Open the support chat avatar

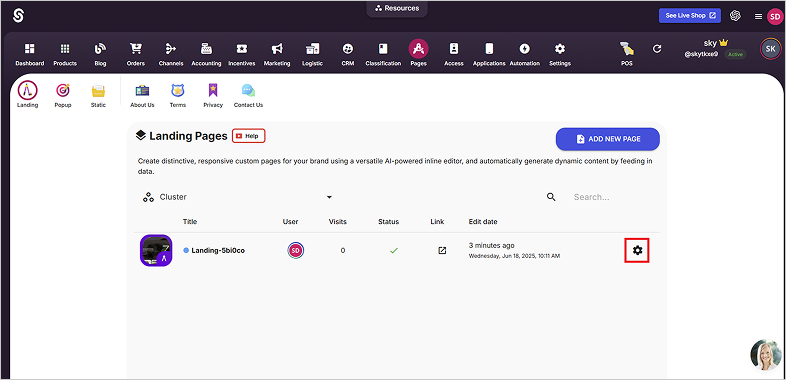pyautogui.click(x=766, y=355)
